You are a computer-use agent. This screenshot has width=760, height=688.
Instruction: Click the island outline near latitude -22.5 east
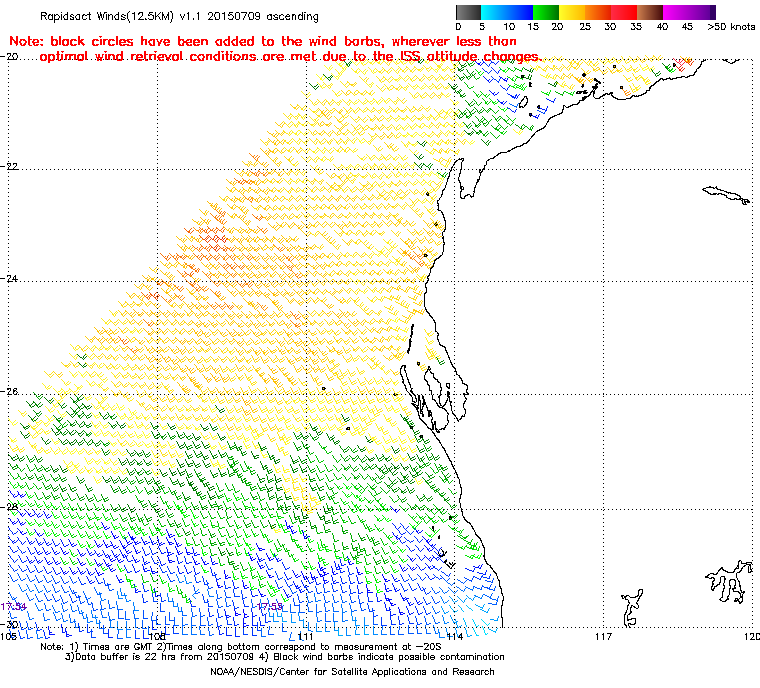click(x=726, y=195)
